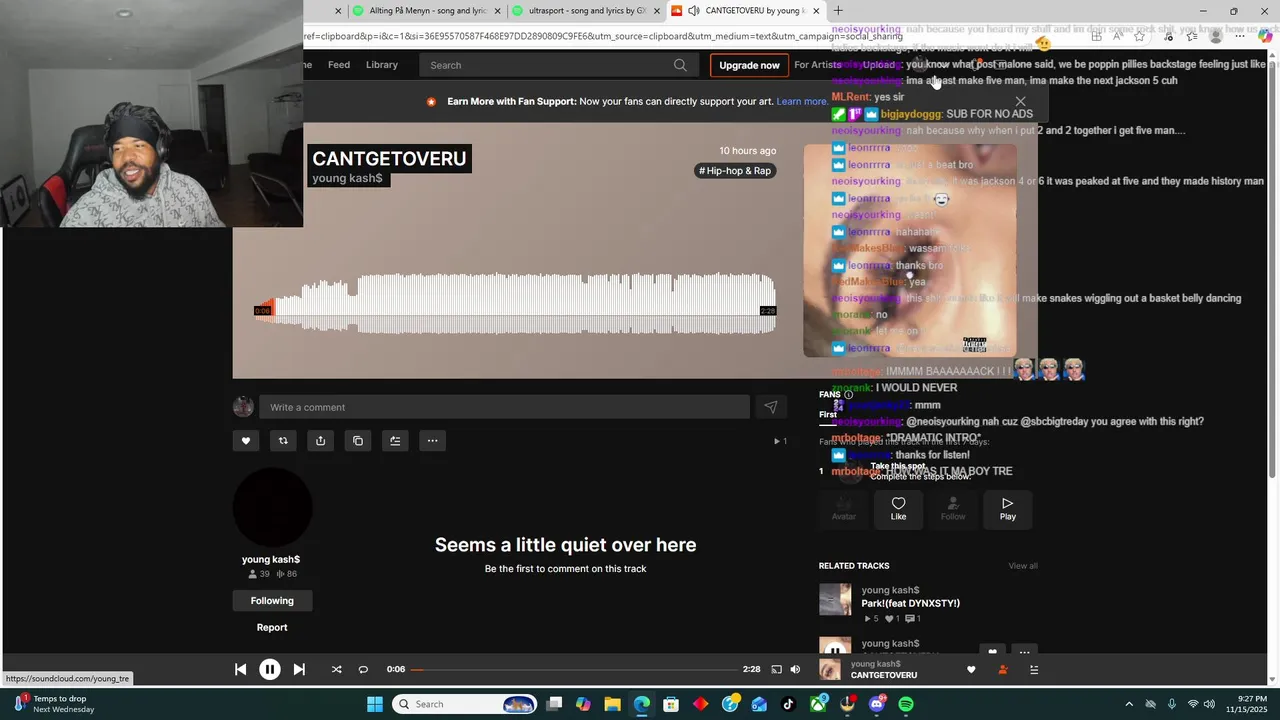1280x720 pixels.
Task: Add track to Next up with playlist icon
Action: (395, 440)
